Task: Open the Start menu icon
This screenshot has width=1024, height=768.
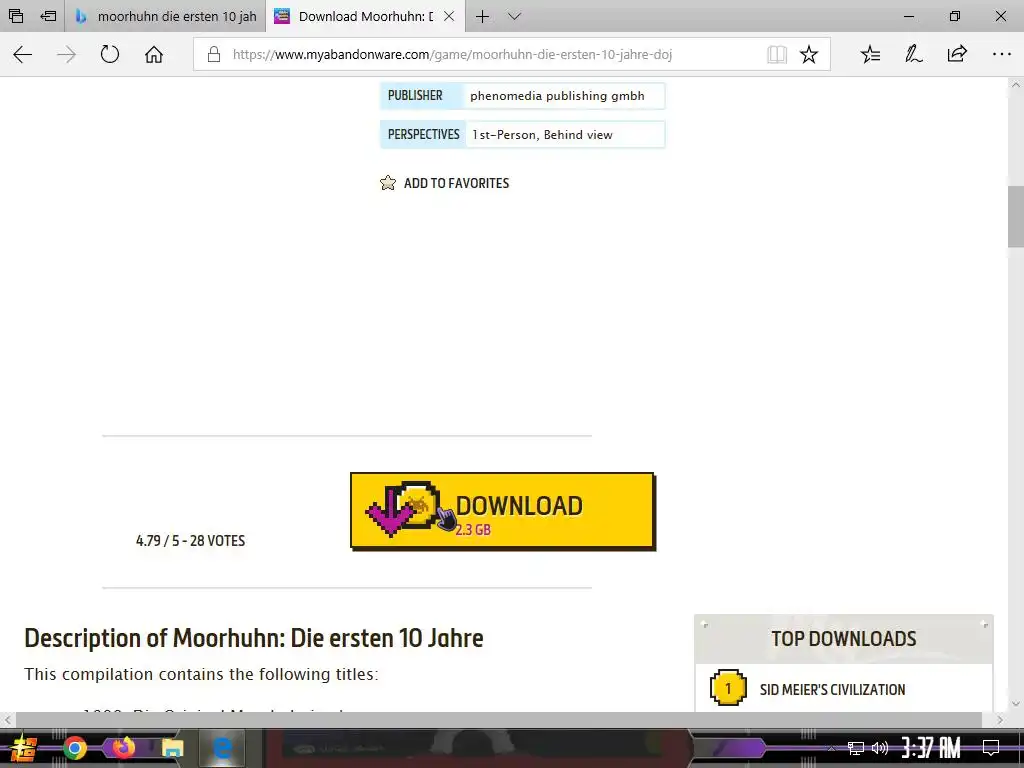Action: pos(24,748)
